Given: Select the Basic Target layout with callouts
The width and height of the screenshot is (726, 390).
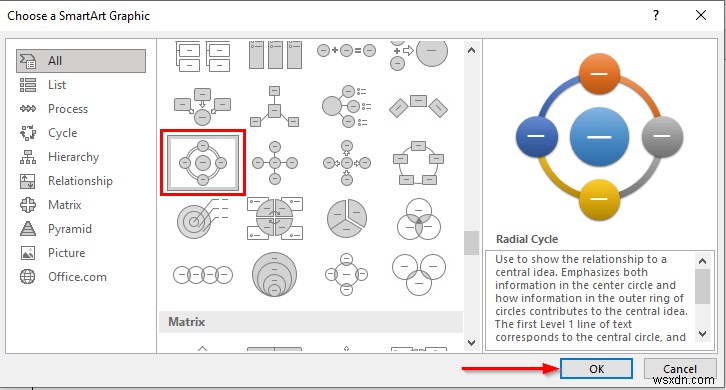Looking at the screenshot, I should [x=203, y=218].
